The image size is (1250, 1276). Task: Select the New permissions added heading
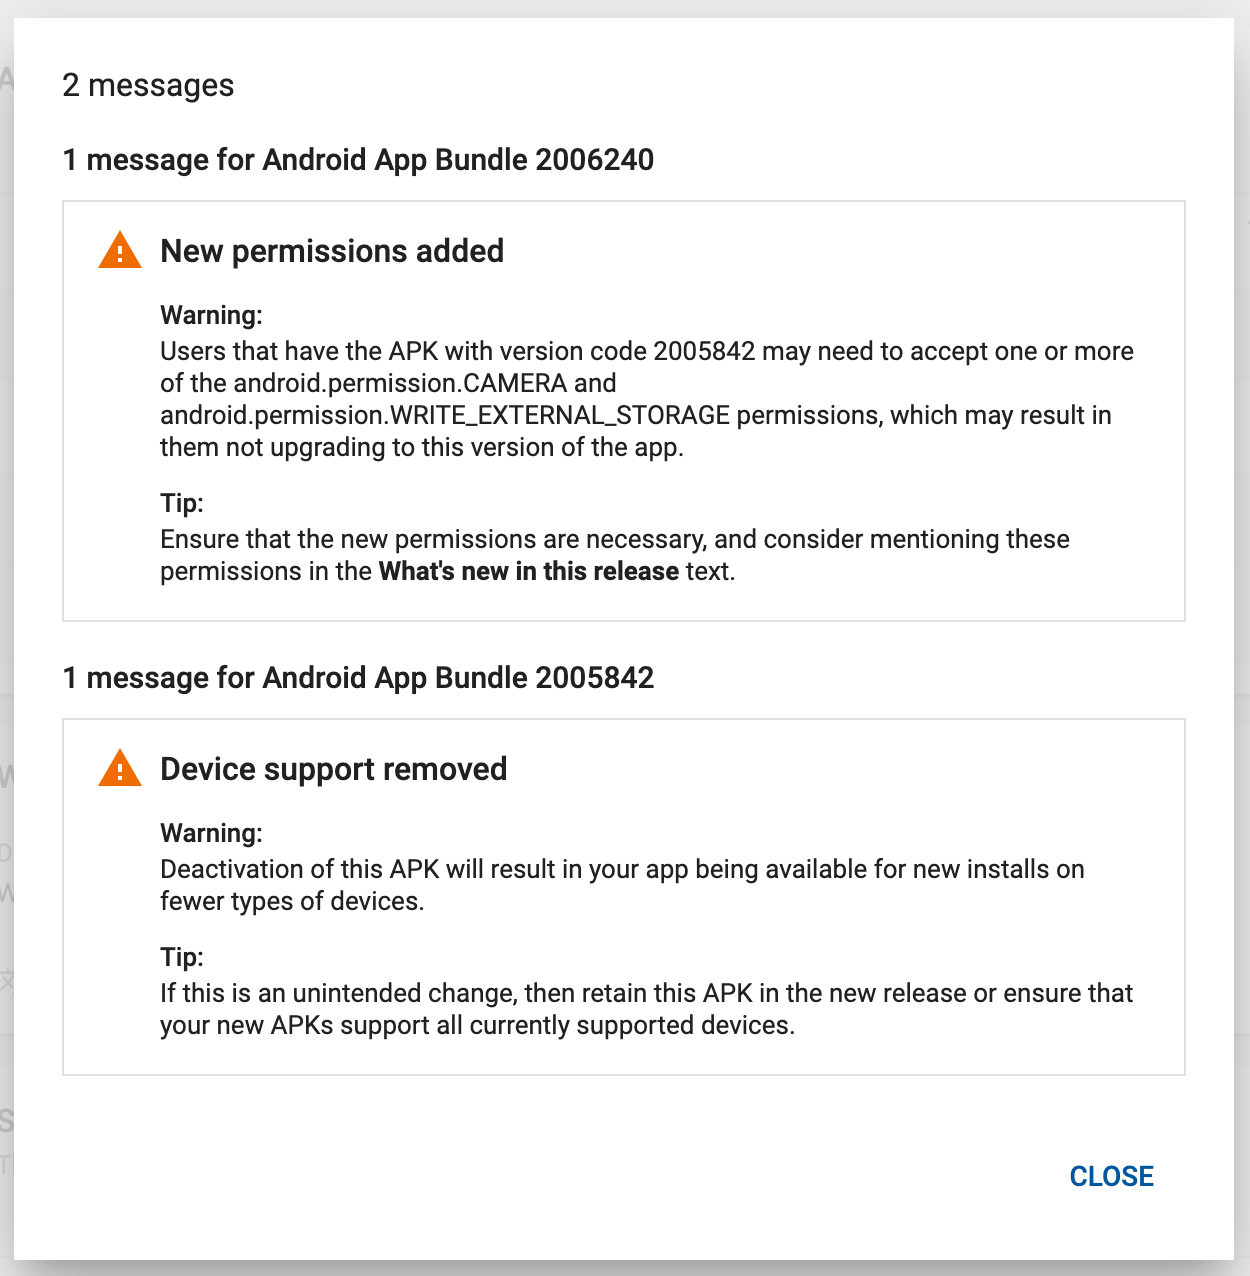tap(332, 251)
